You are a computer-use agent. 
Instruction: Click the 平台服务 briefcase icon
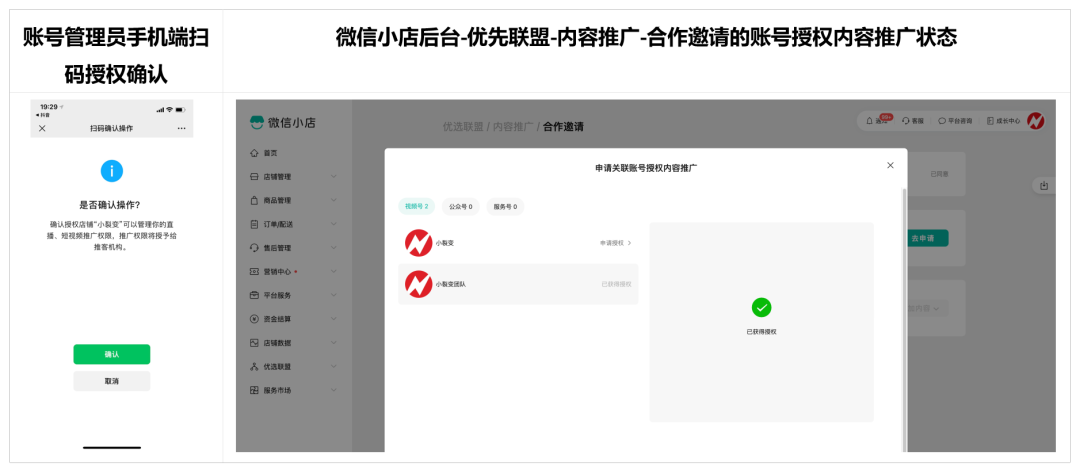(254, 296)
